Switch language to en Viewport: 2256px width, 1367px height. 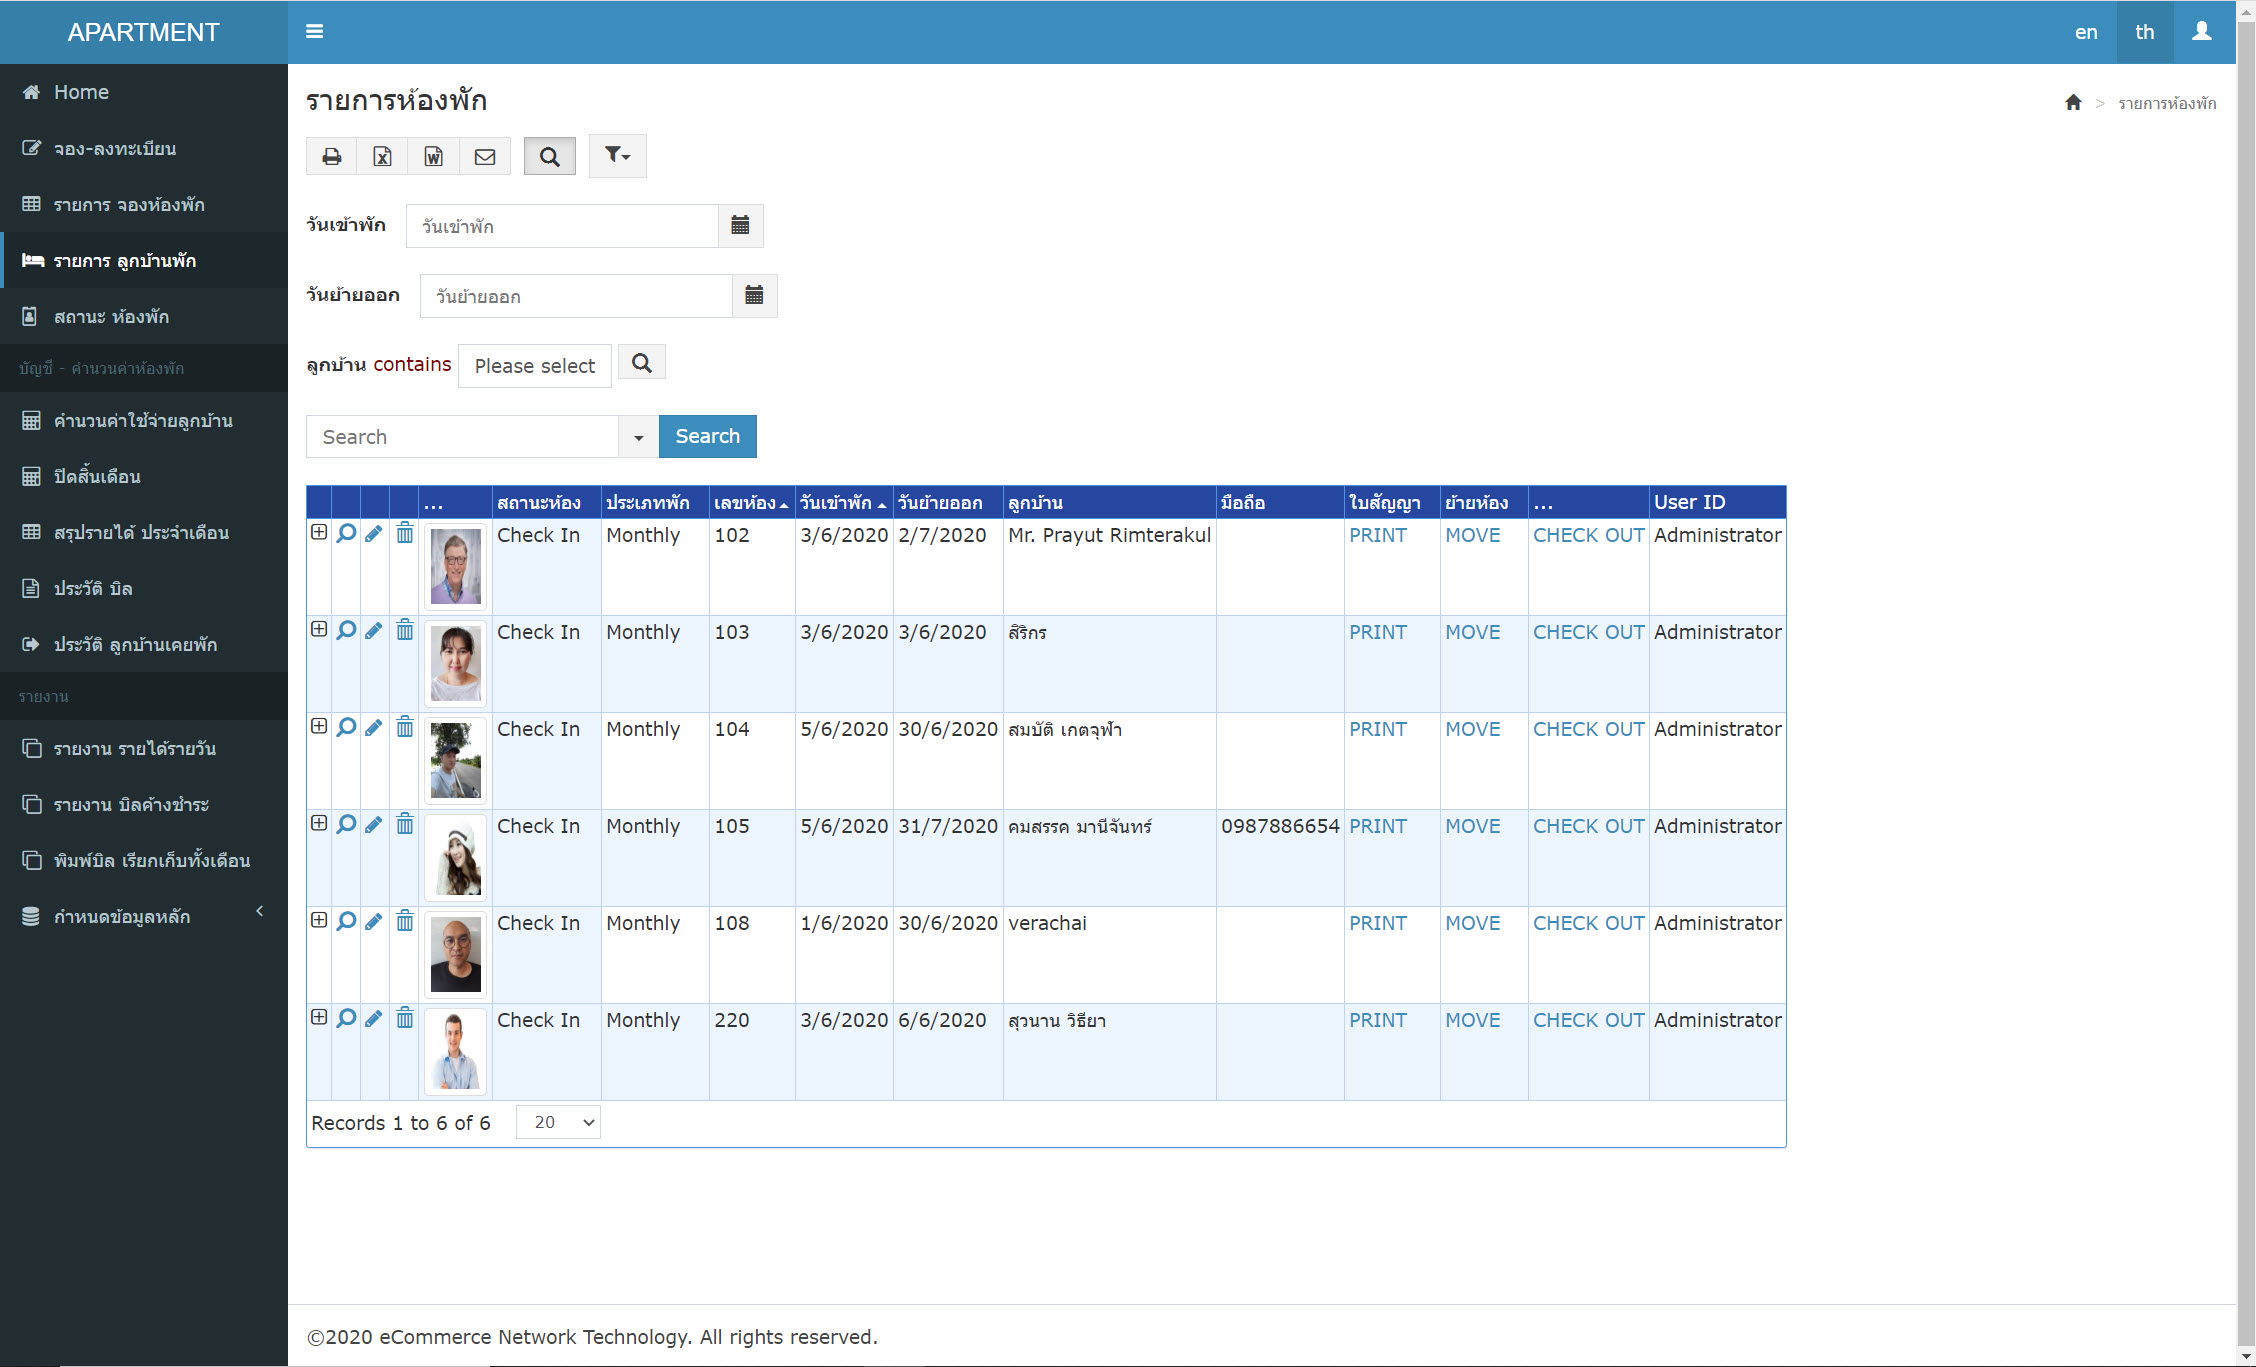2086,32
